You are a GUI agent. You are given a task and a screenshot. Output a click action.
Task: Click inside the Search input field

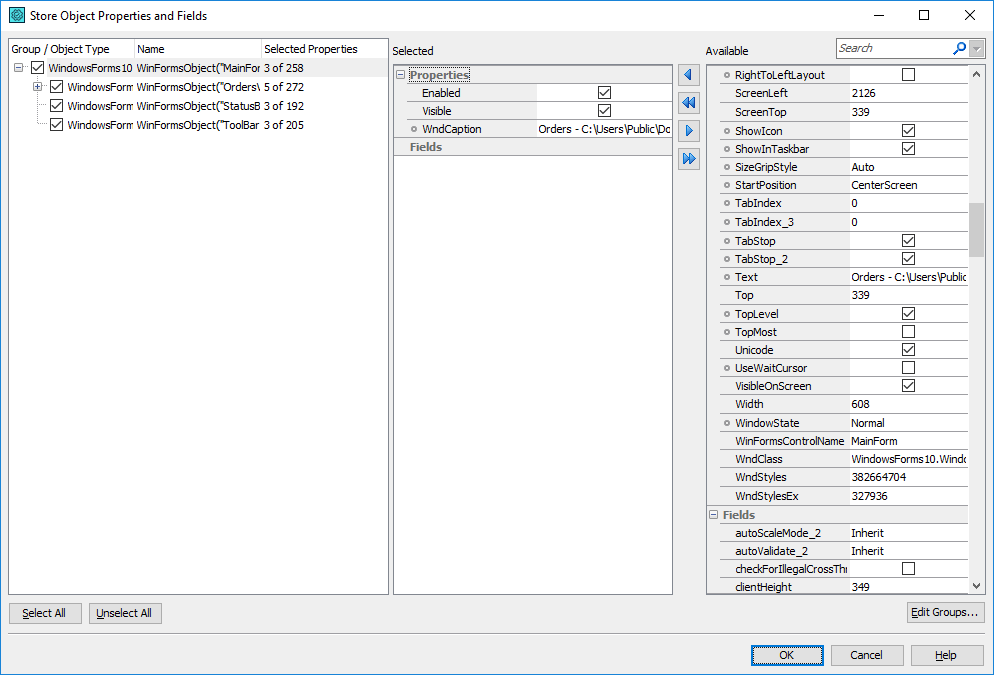894,48
